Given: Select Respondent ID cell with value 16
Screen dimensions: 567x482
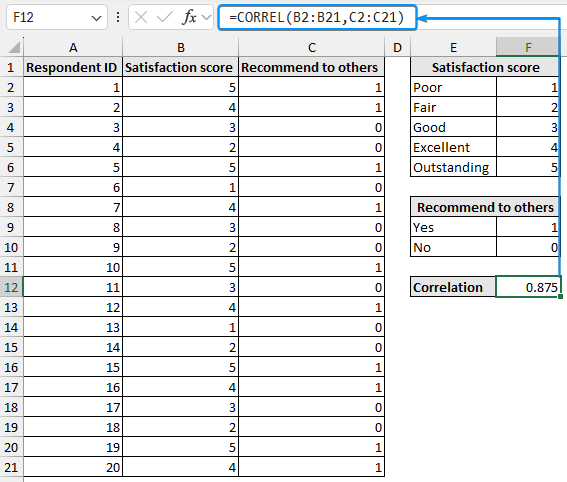Looking at the screenshot, I should click(x=73, y=388).
